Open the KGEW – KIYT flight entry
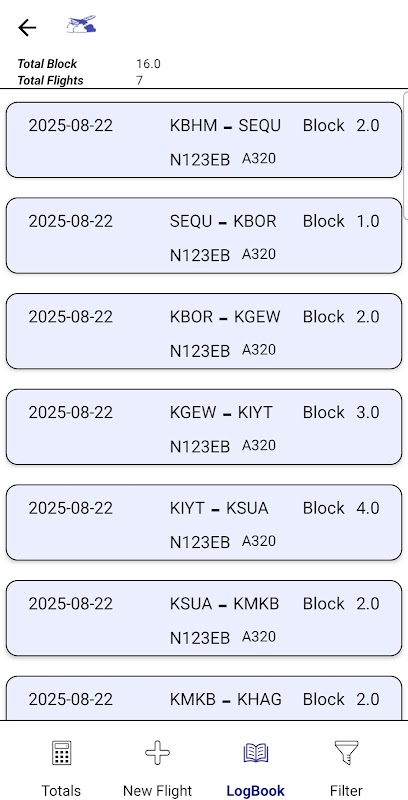Image resolution: width=408 pixels, height=800 pixels. tap(204, 427)
